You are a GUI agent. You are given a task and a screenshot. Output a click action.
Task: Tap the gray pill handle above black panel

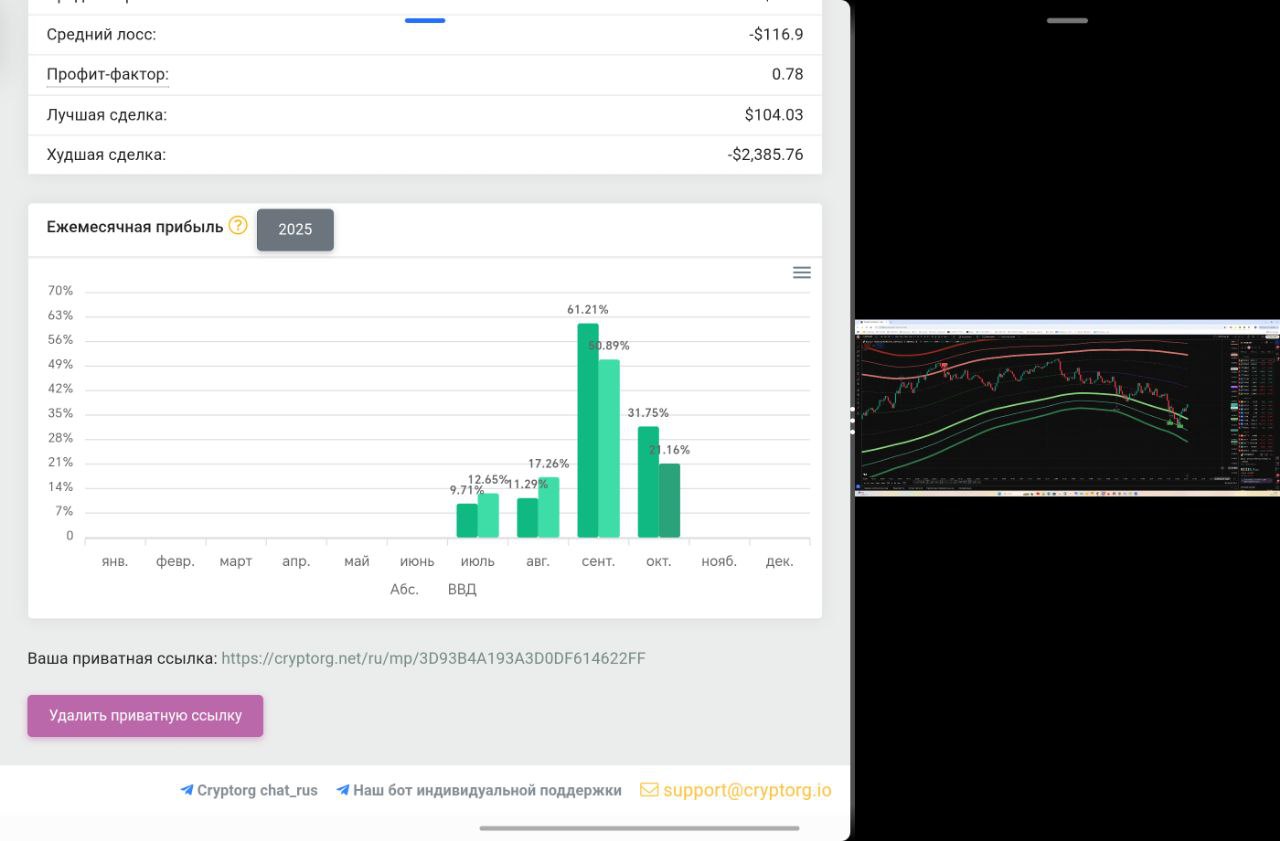point(1067,20)
